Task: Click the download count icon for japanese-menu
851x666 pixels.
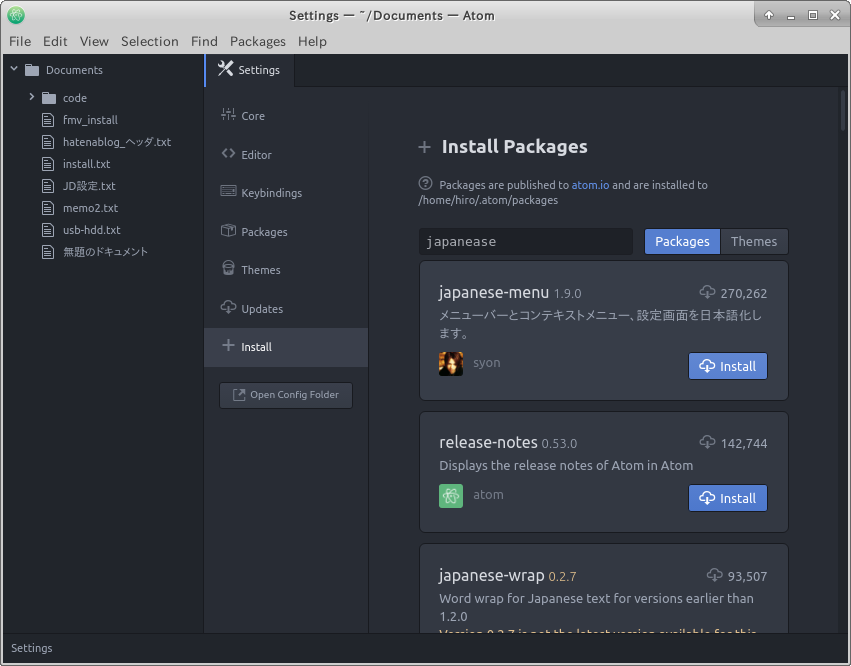Action: click(707, 292)
